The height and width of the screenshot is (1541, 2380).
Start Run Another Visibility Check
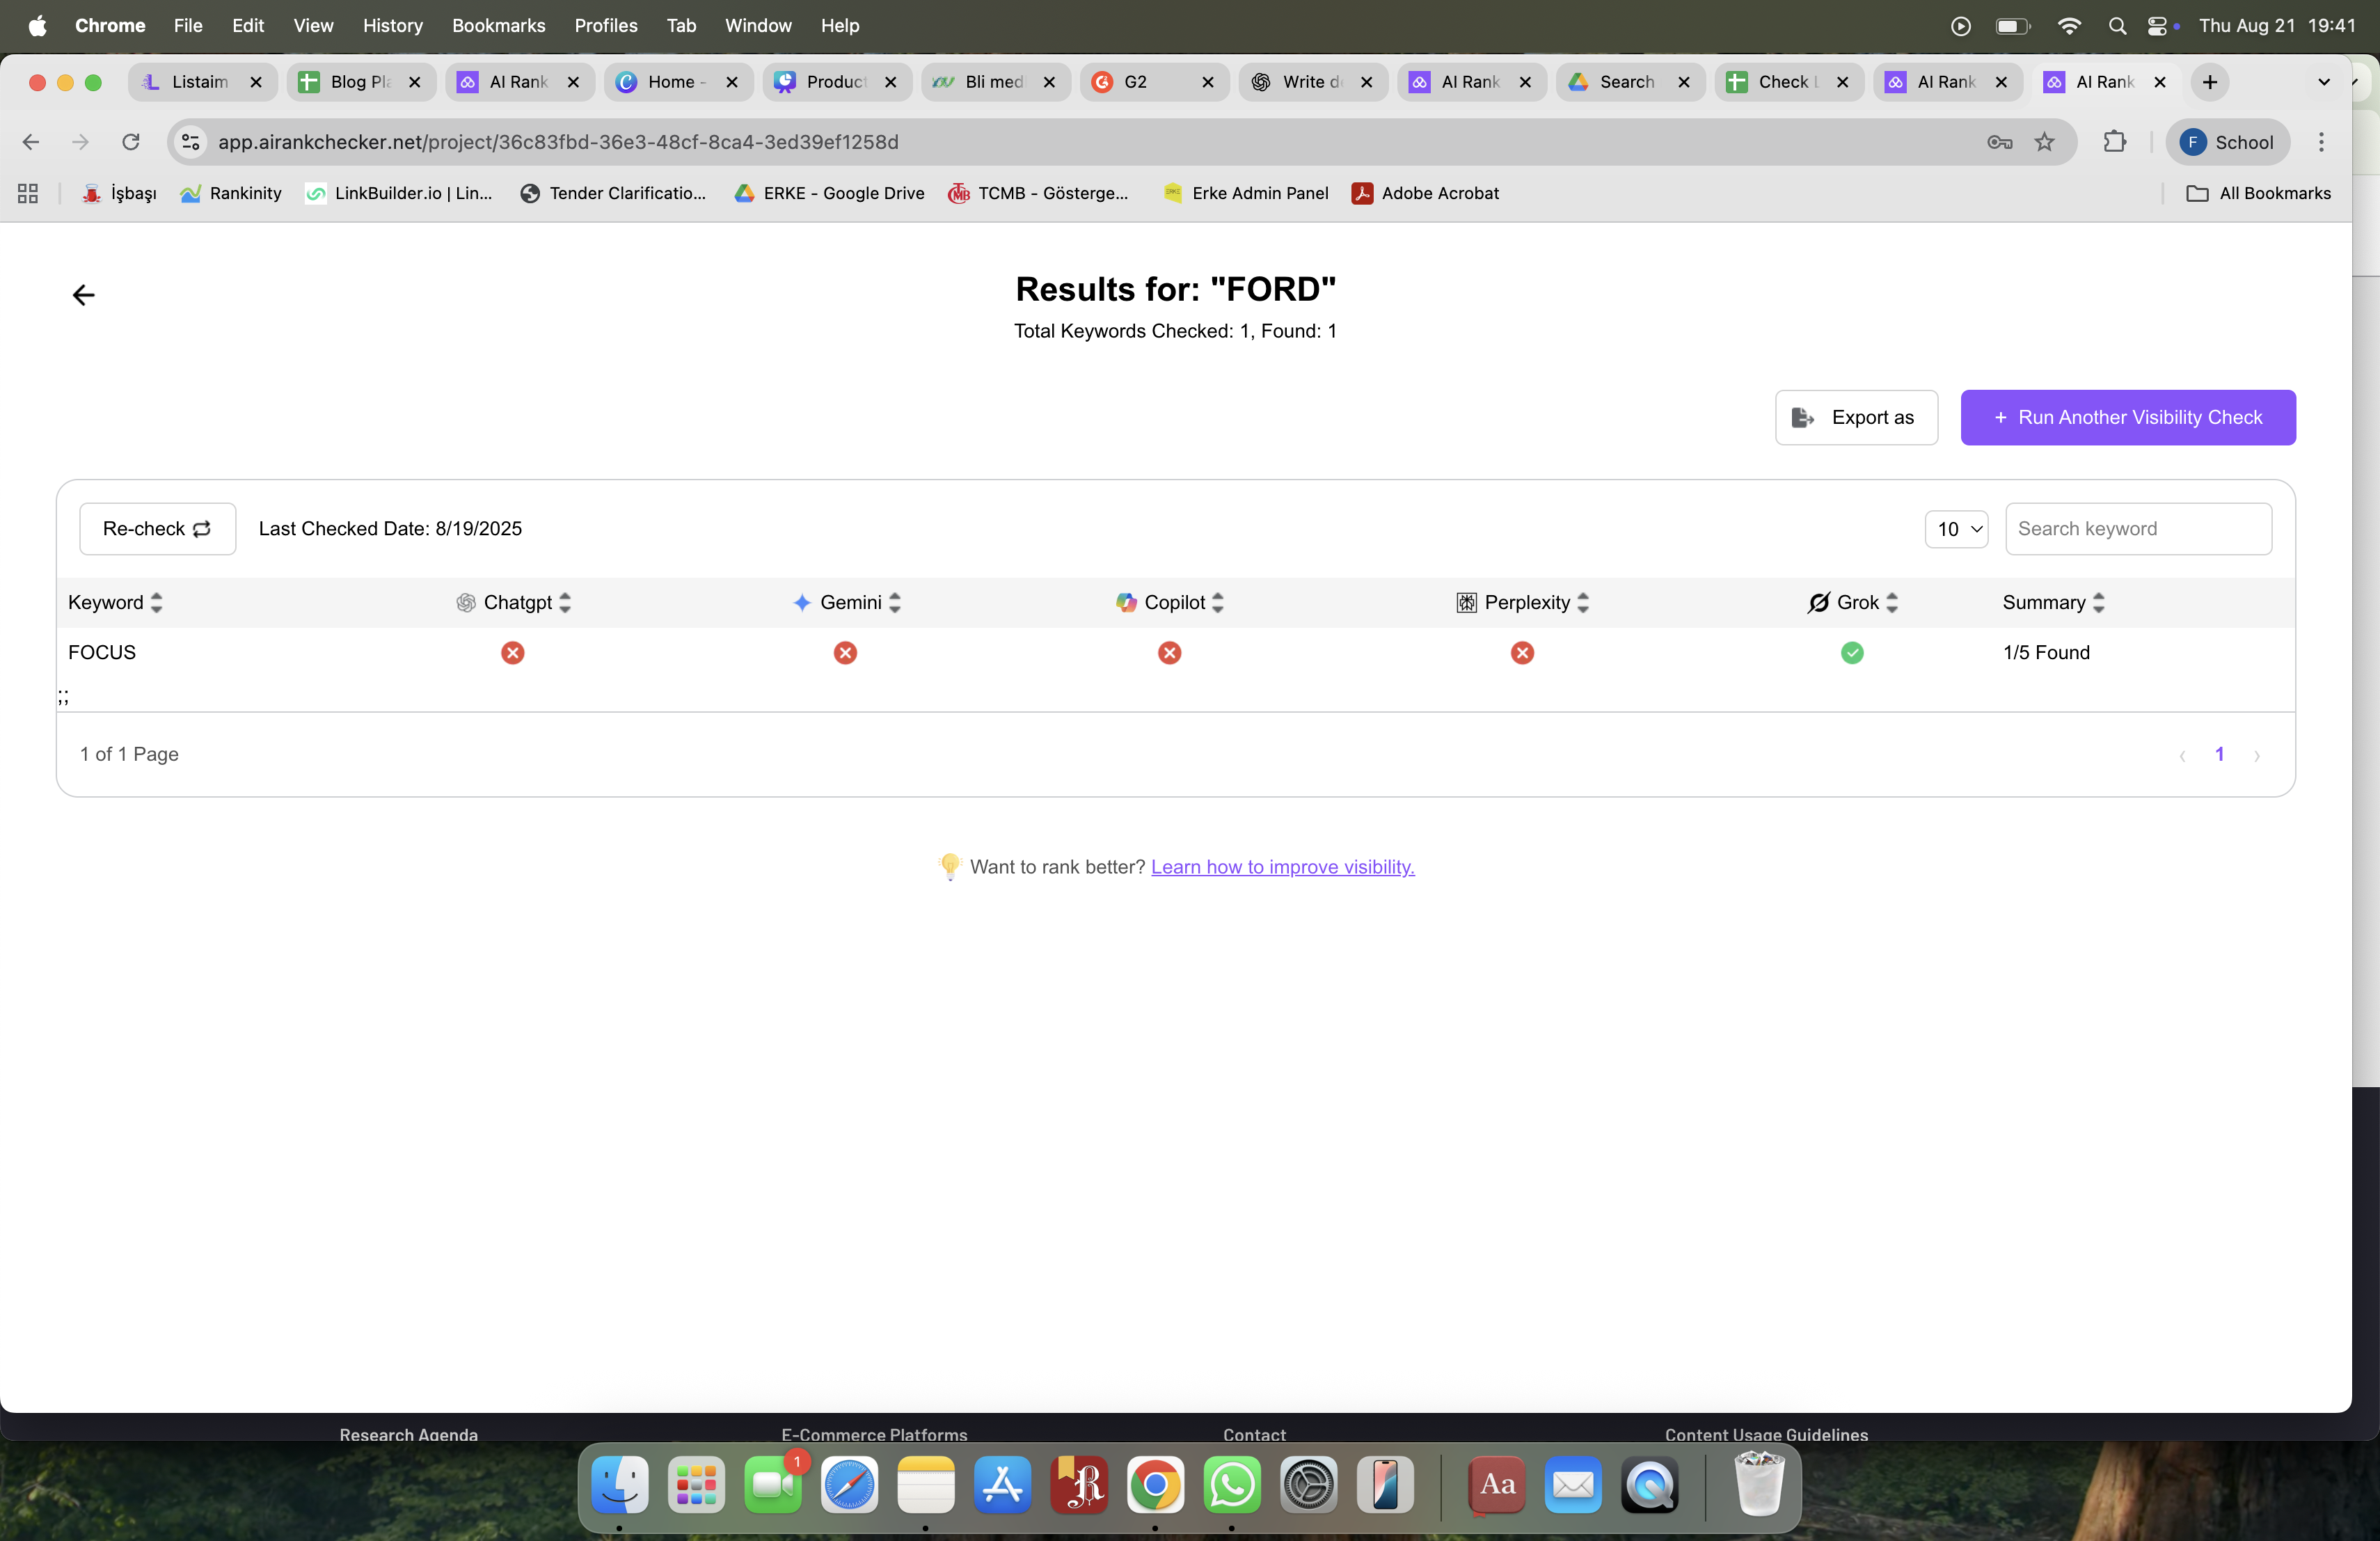(2128, 418)
